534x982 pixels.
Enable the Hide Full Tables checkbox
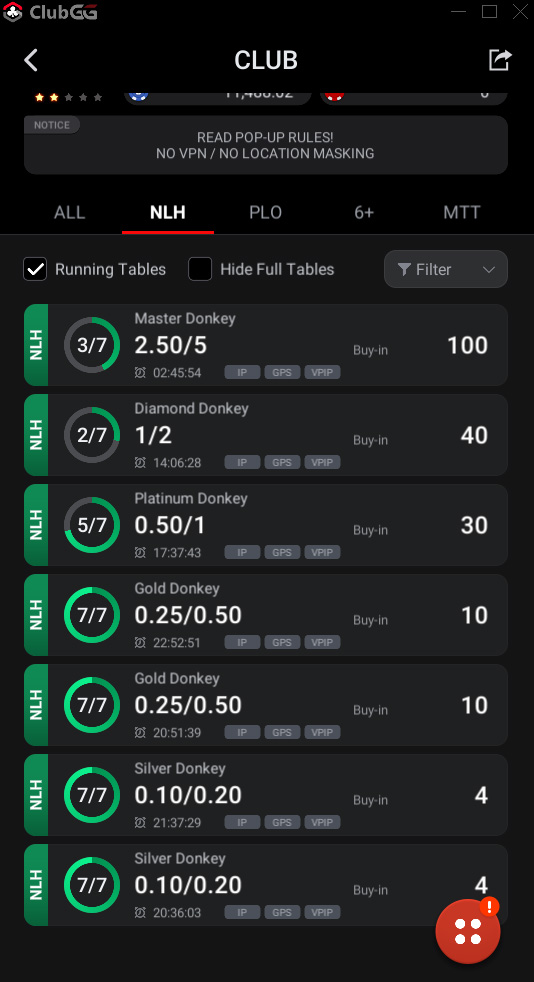tap(200, 269)
